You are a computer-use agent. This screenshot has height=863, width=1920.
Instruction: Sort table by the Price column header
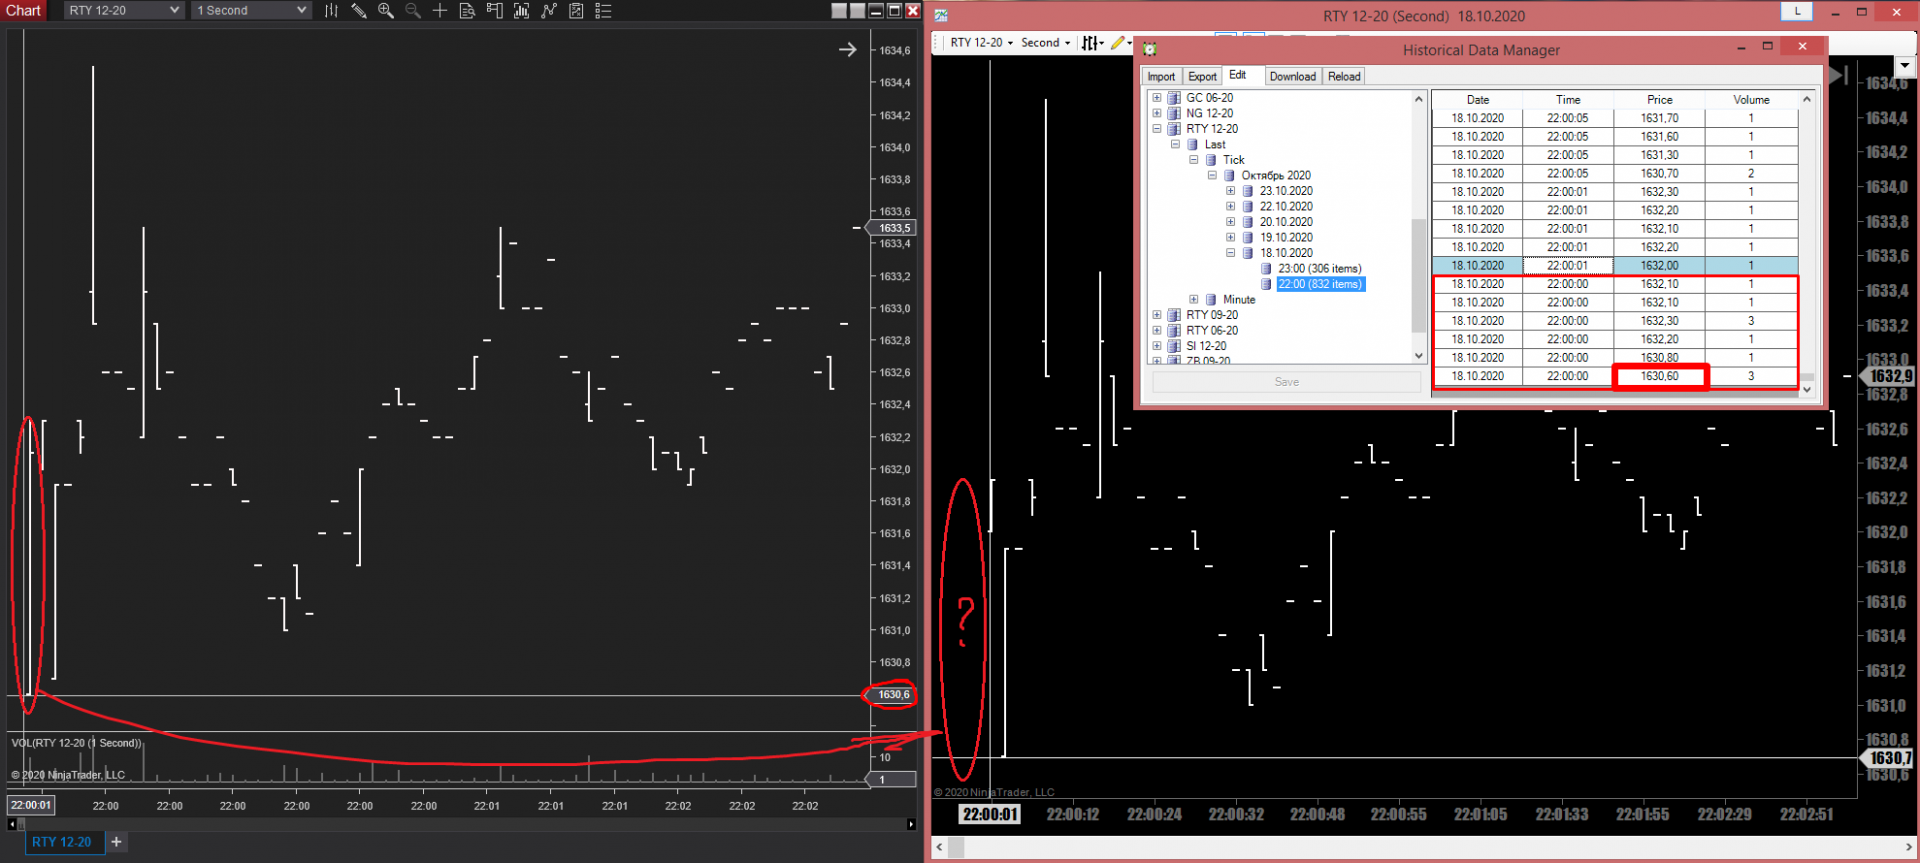coord(1659,100)
